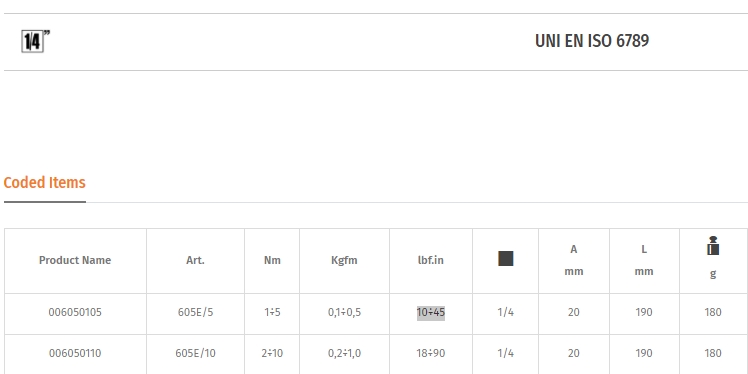Click the 2÷10 Nm value
The height and width of the screenshot is (374, 748).
point(272,353)
